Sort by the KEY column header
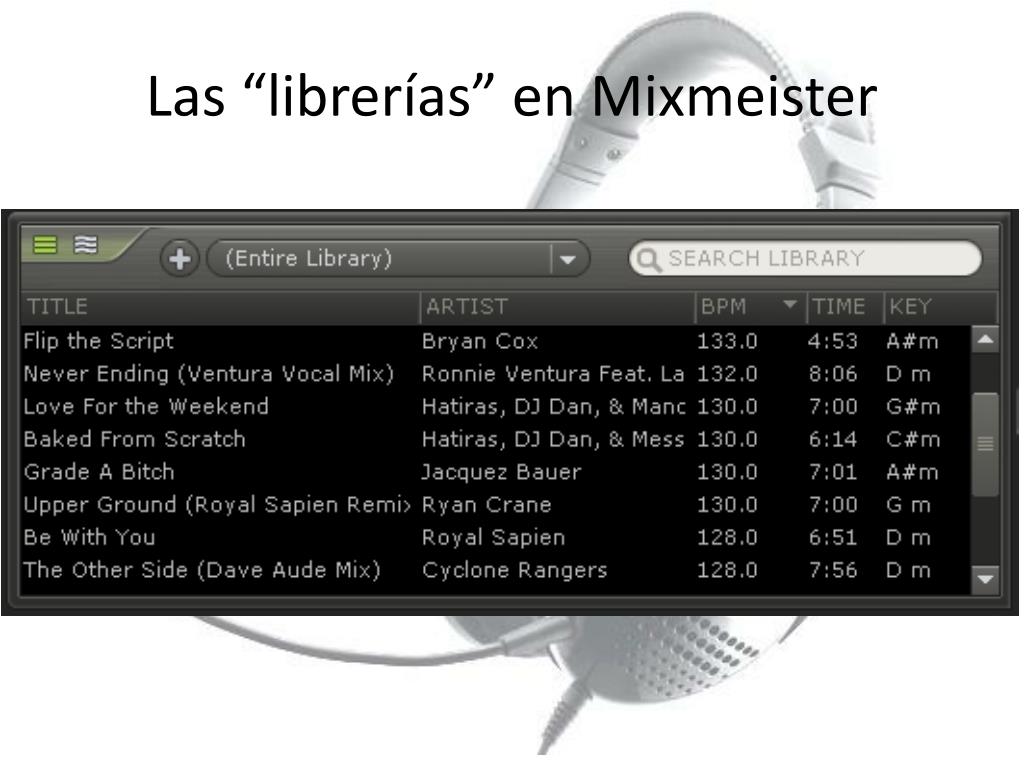 click(940, 307)
